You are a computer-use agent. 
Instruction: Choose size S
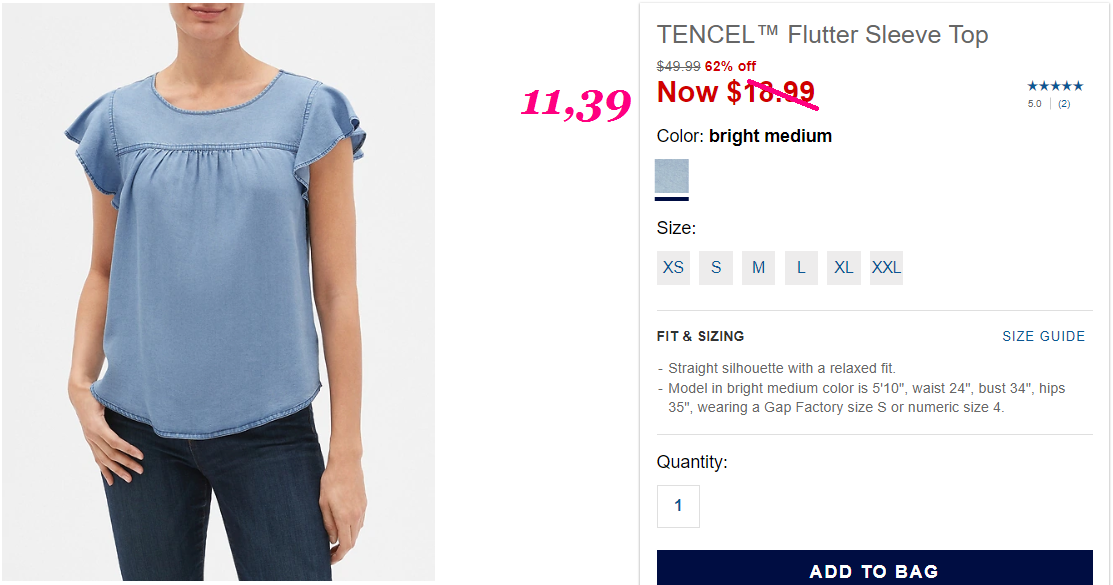pos(716,268)
